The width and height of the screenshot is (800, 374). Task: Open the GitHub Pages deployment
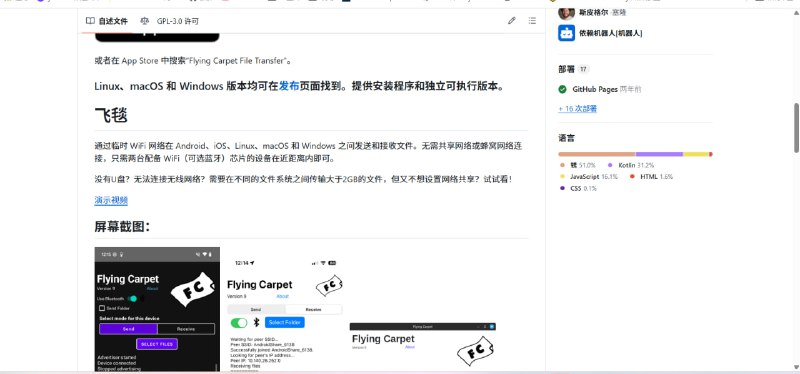pos(595,89)
